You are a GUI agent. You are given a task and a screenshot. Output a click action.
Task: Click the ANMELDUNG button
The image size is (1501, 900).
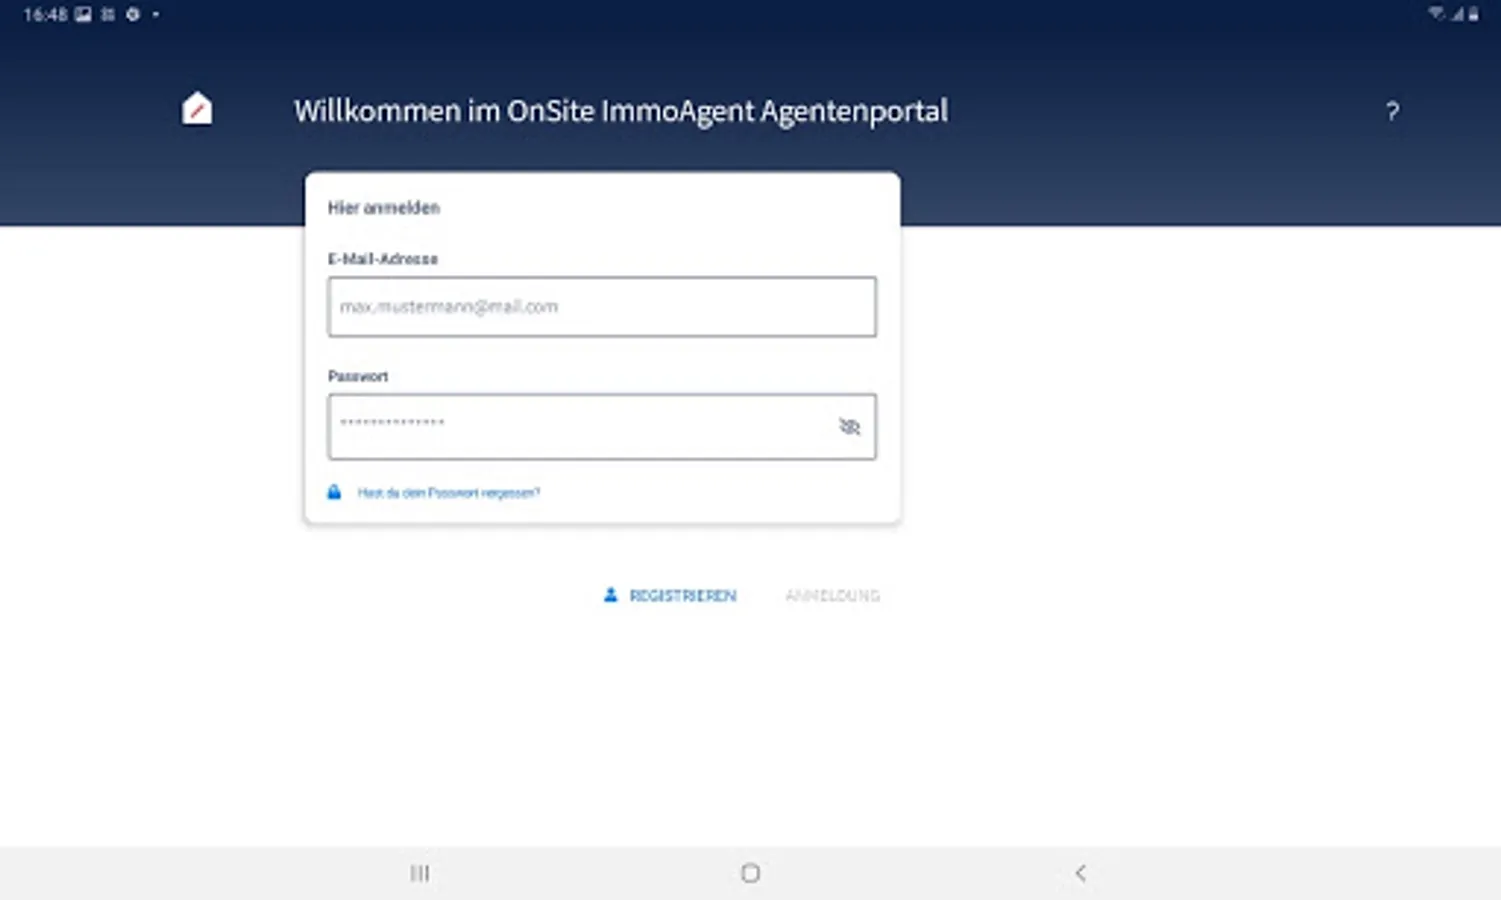point(832,596)
